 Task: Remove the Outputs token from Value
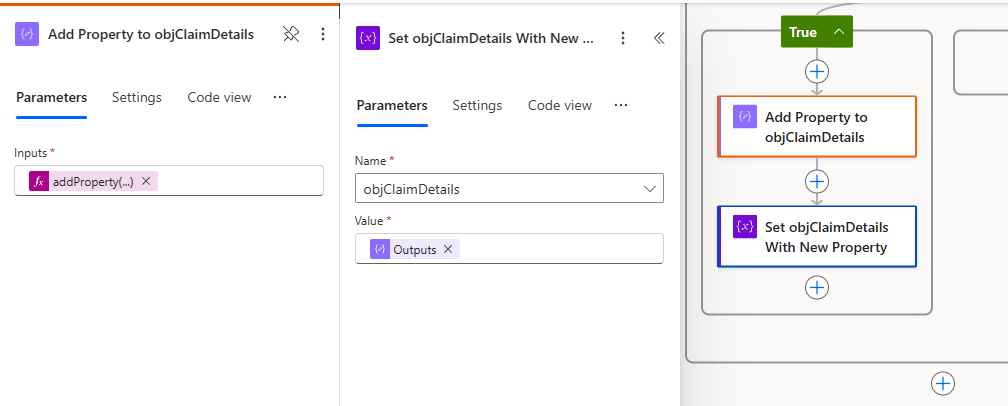[x=448, y=249]
